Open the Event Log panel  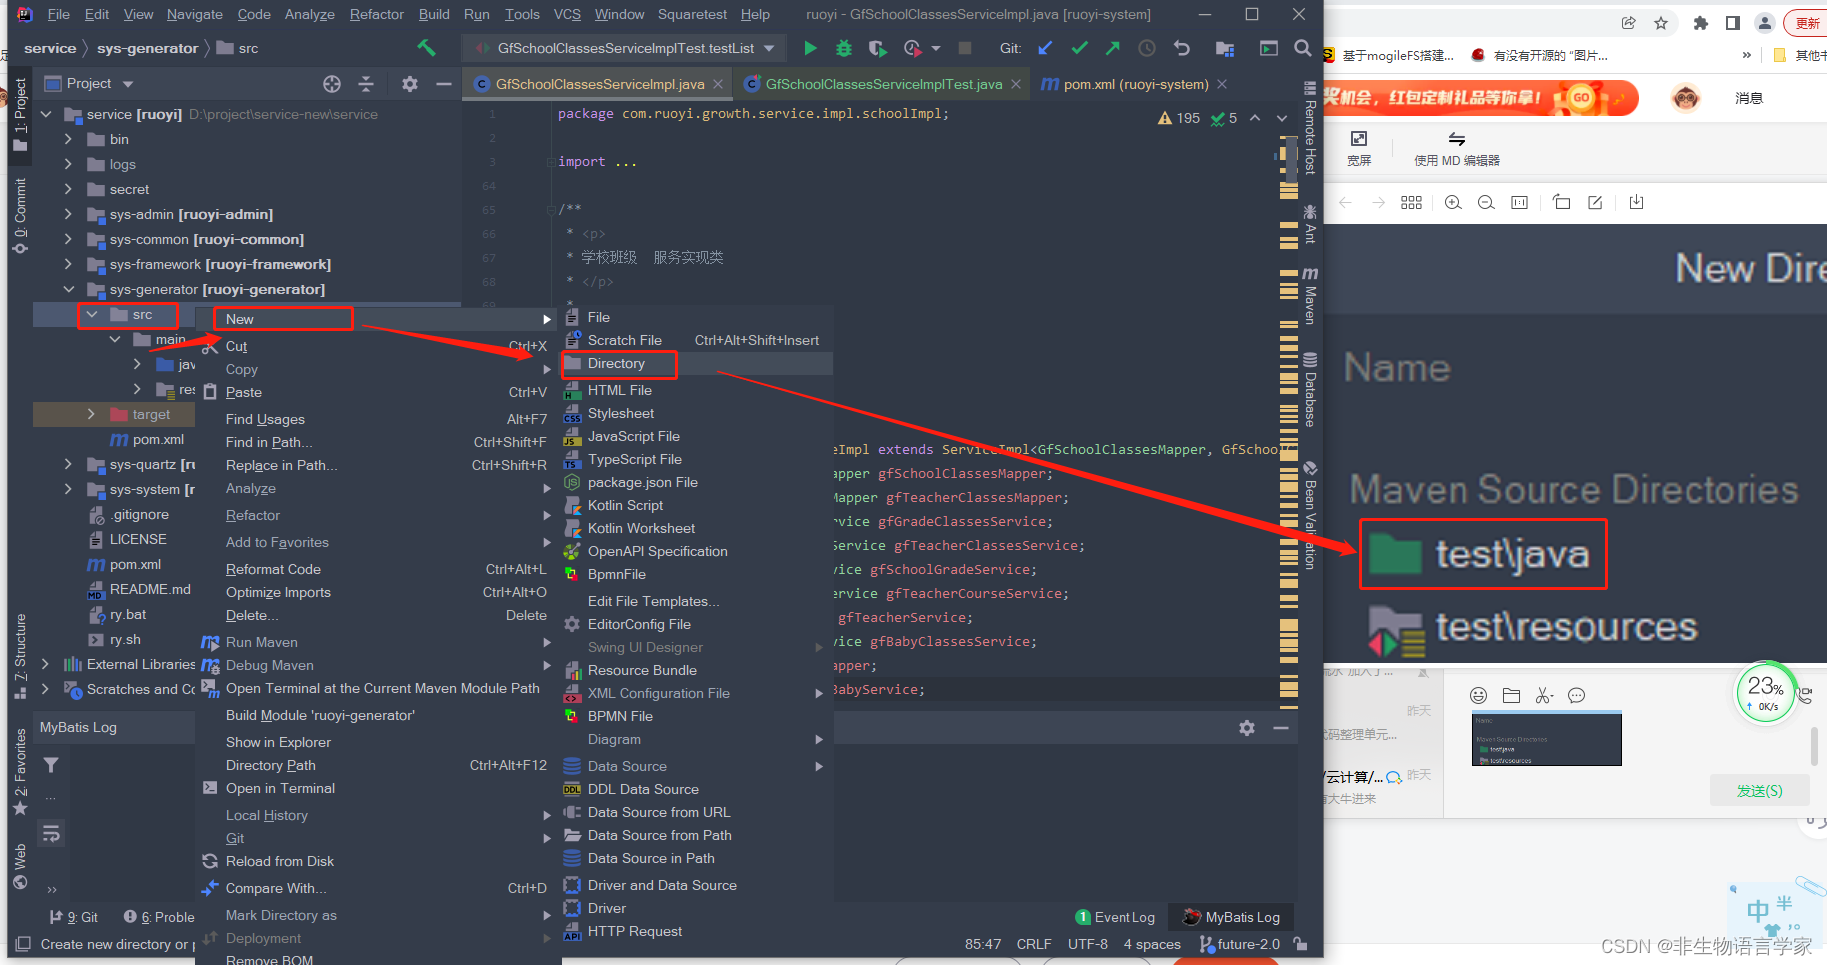pyautogui.click(x=1115, y=917)
